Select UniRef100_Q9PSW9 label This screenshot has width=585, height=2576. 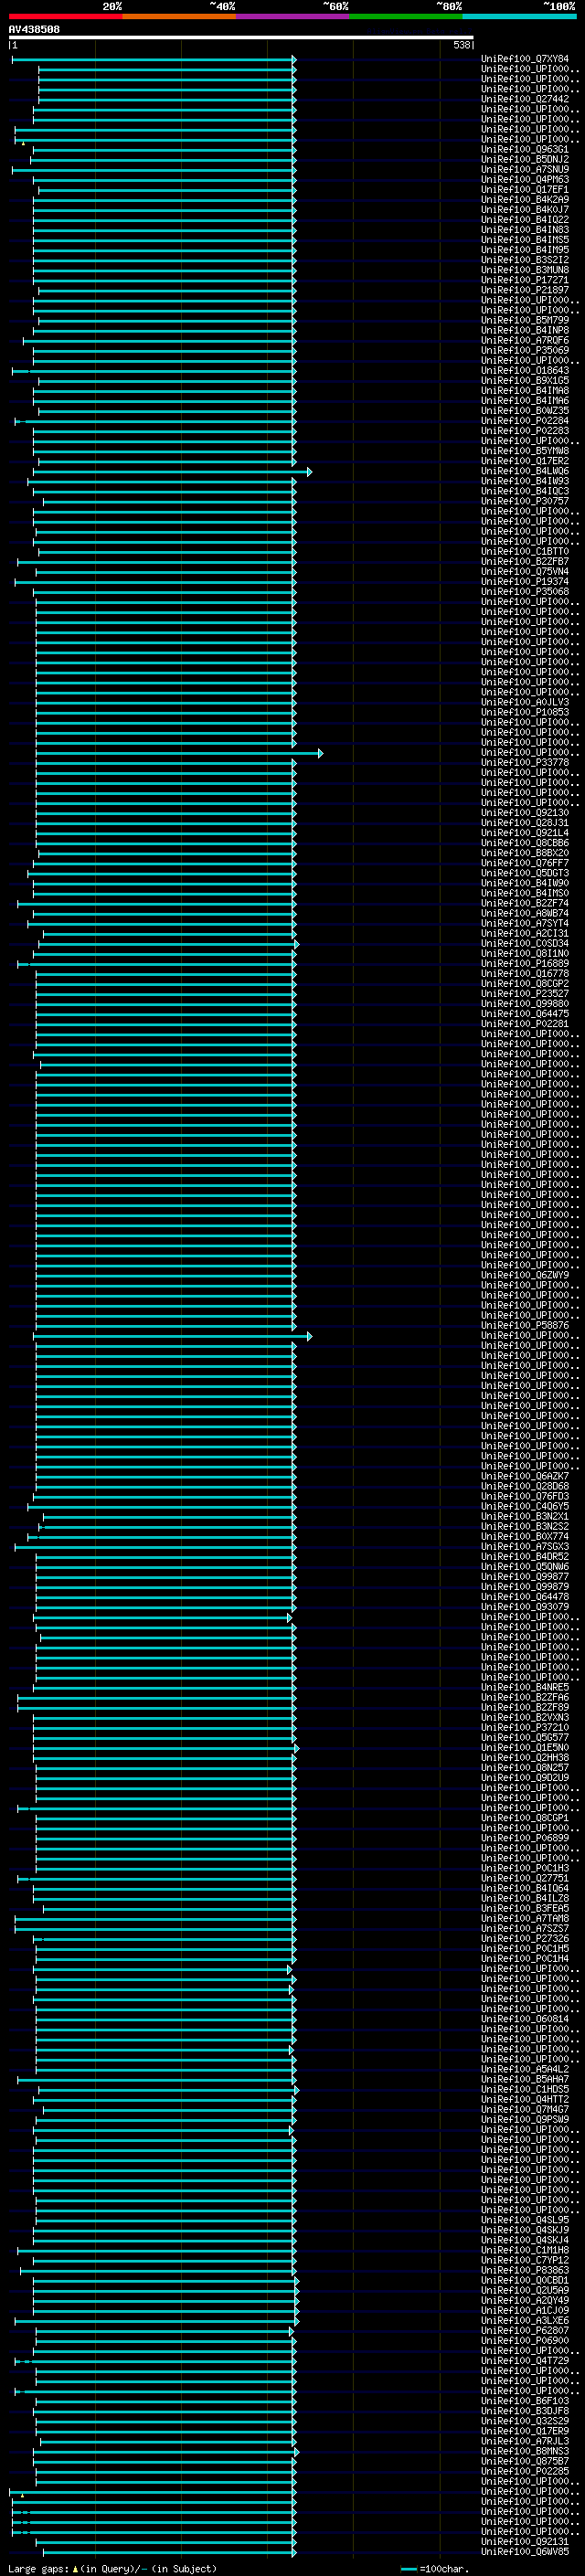525,2119
